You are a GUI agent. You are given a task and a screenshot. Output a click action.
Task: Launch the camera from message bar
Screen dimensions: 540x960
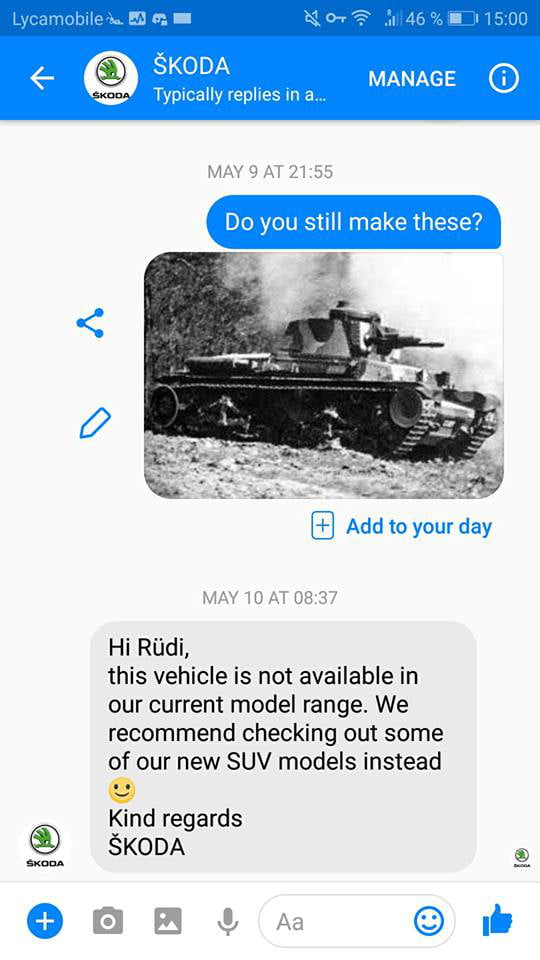pos(108,921)
